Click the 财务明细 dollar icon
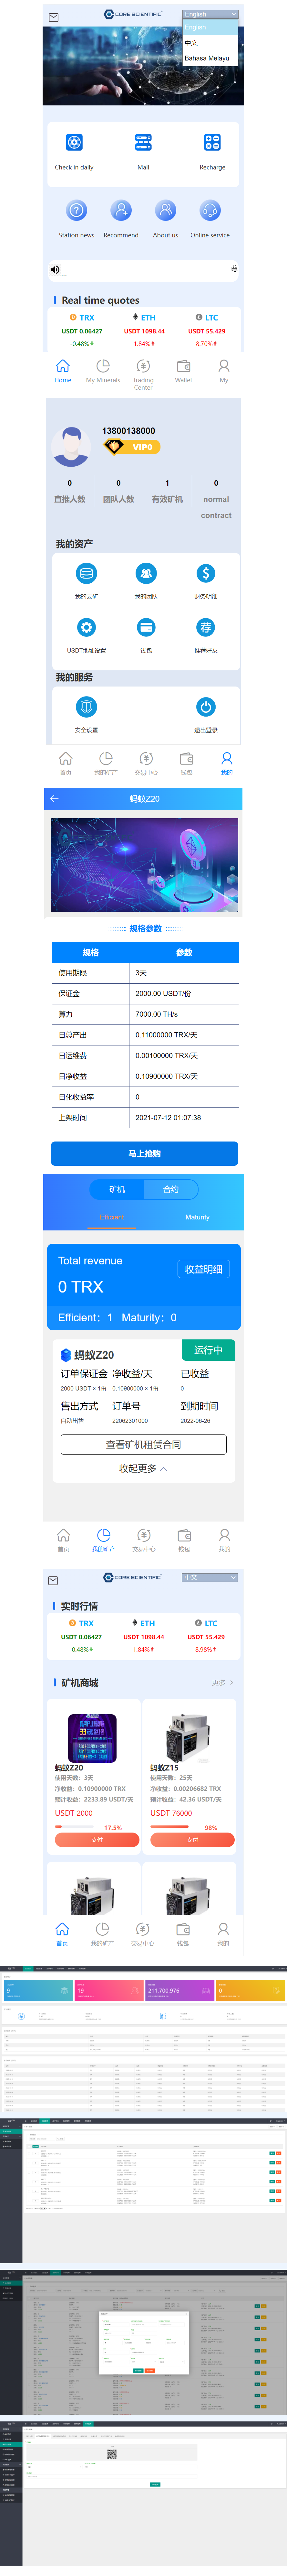 coord(205,573)
